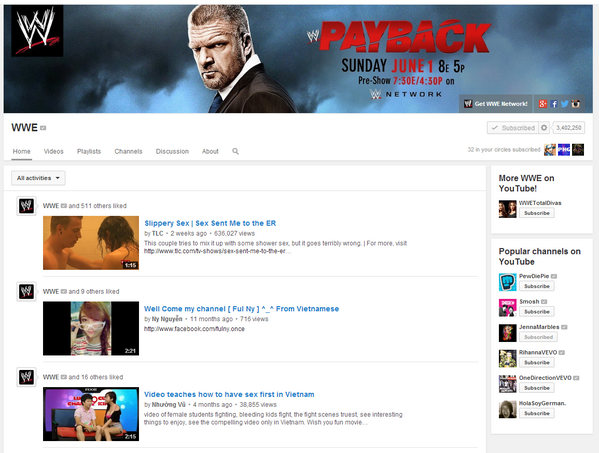599x453 pixels.
Task: Play the thumbnail with 1:15 duration
Action: tap(91, 243)
